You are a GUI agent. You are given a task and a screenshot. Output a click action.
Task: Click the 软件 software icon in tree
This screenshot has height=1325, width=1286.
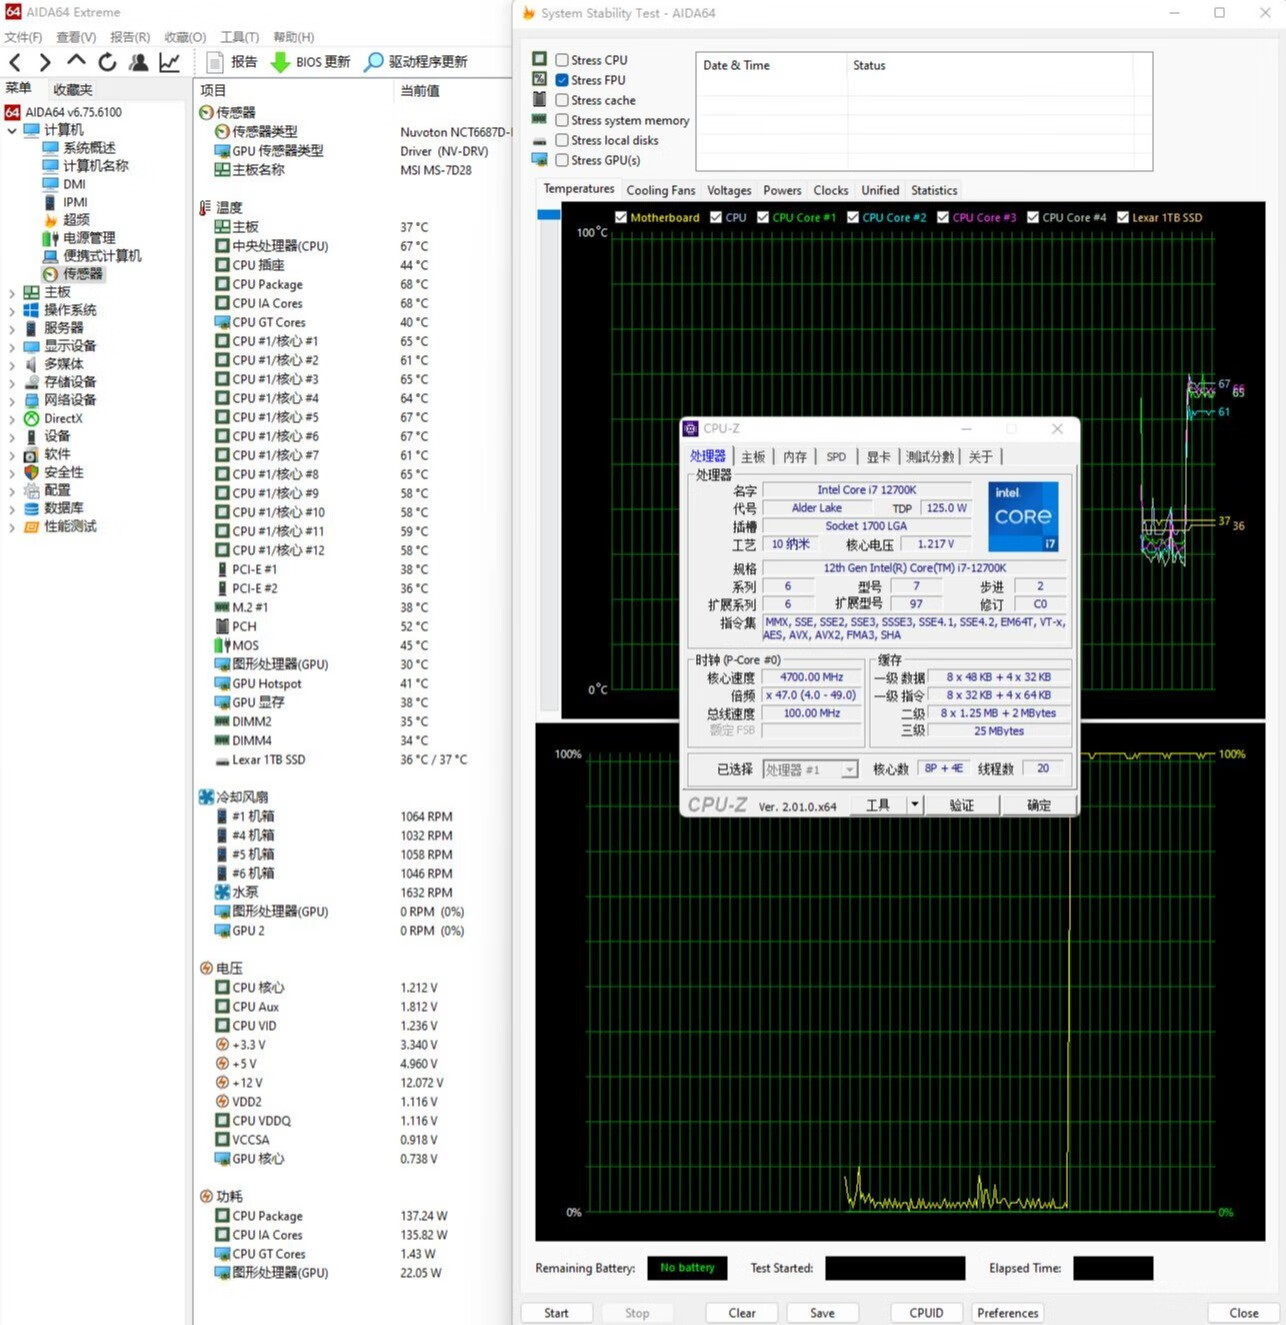tap(31, 455)
